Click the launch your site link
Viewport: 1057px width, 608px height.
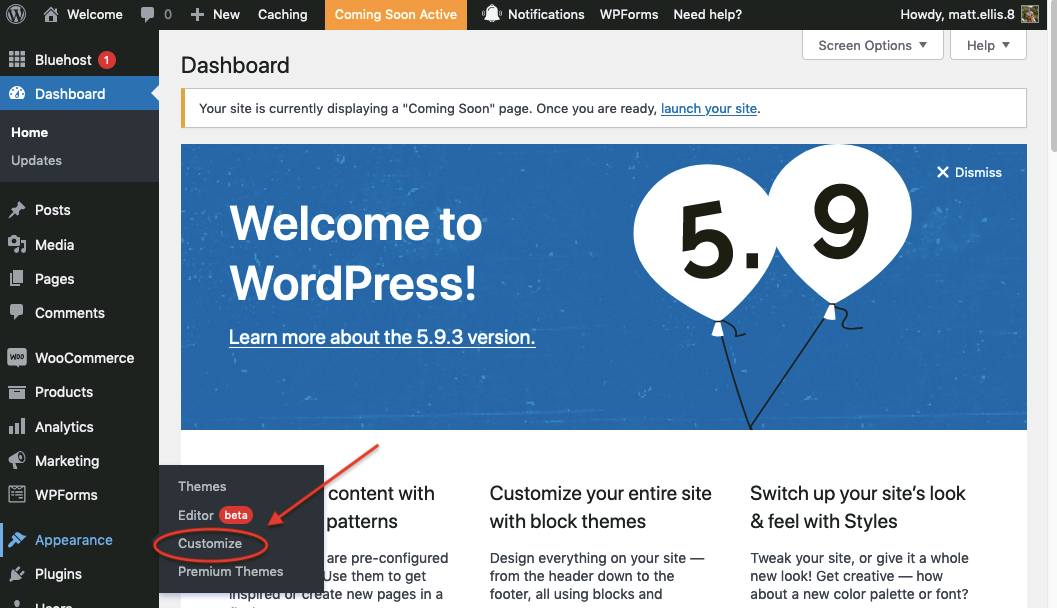[708, 109]
